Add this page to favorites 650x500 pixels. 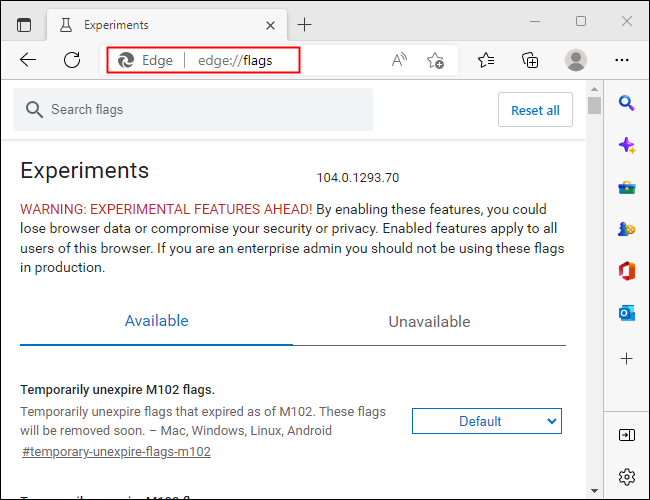click(x=435, y=60)
